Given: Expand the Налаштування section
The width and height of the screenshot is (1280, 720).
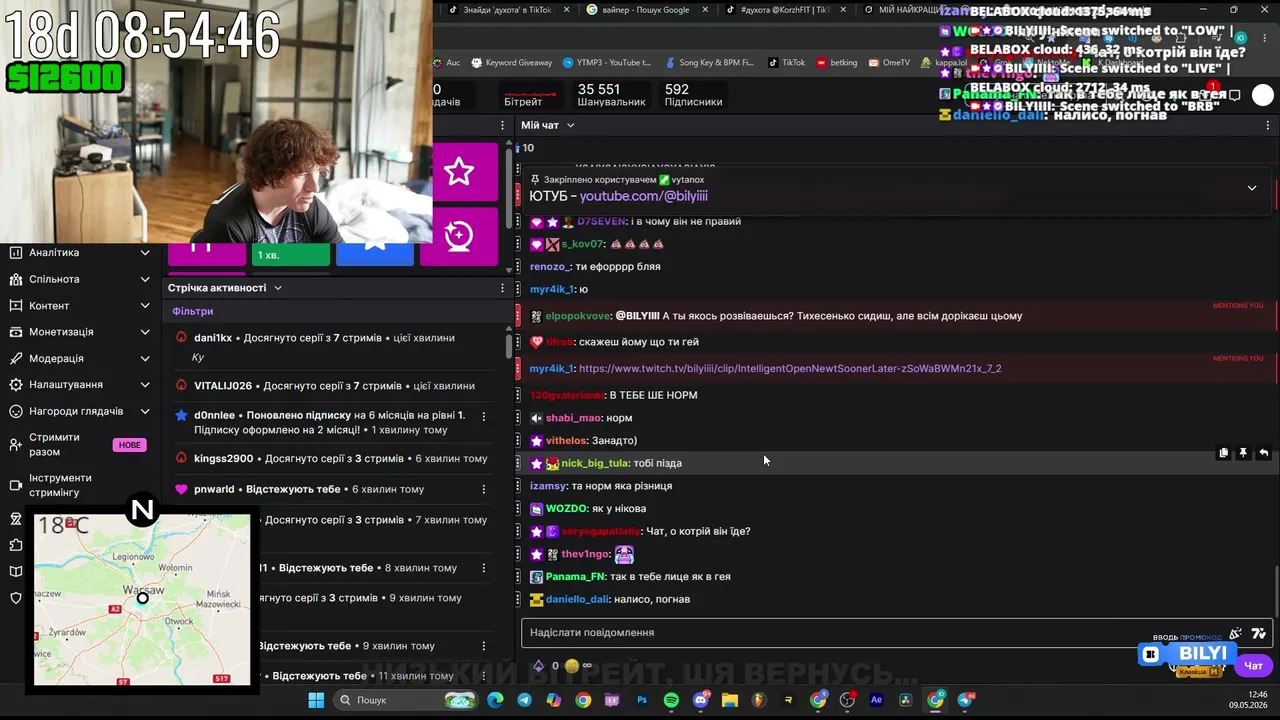Looking at the screenshot, I should (145, 384).
